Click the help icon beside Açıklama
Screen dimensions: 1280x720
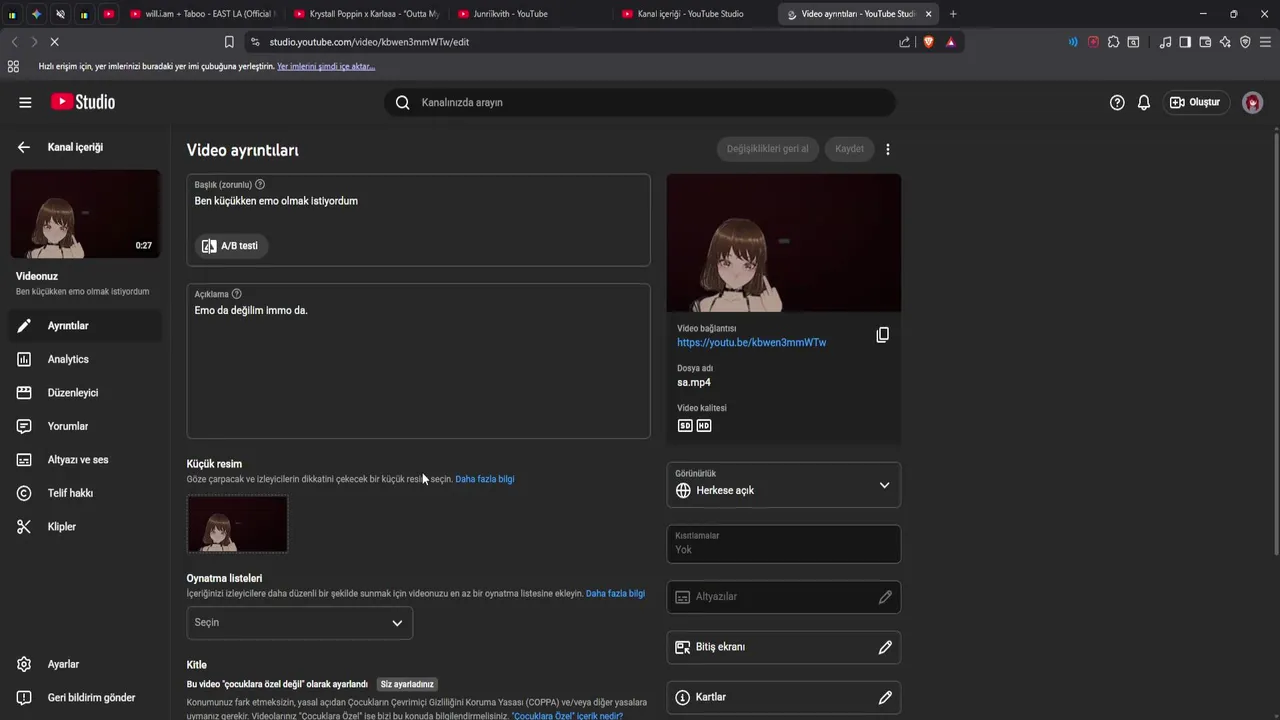pyautogui.click(x=237, y=294)
